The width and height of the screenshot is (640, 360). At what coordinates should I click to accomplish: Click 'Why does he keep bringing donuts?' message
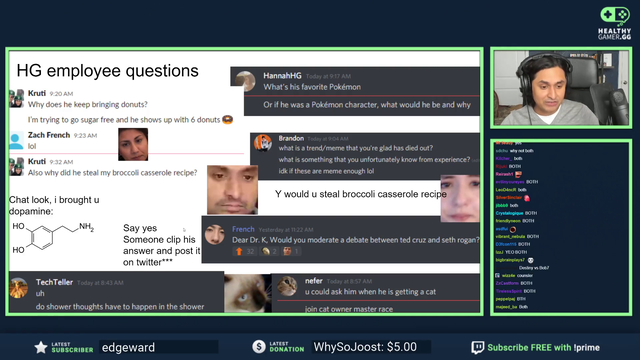point(88,104)
